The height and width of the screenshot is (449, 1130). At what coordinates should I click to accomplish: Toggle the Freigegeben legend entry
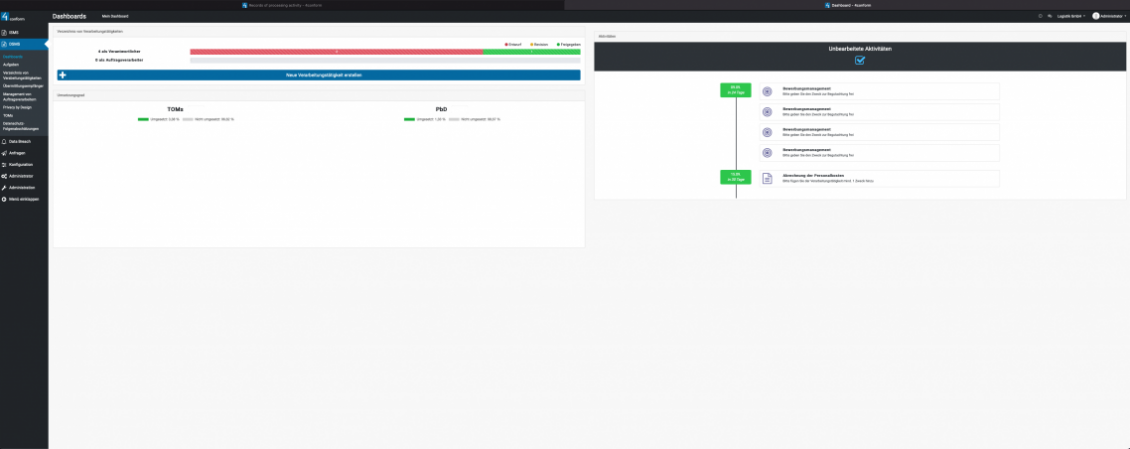(568, 44)
